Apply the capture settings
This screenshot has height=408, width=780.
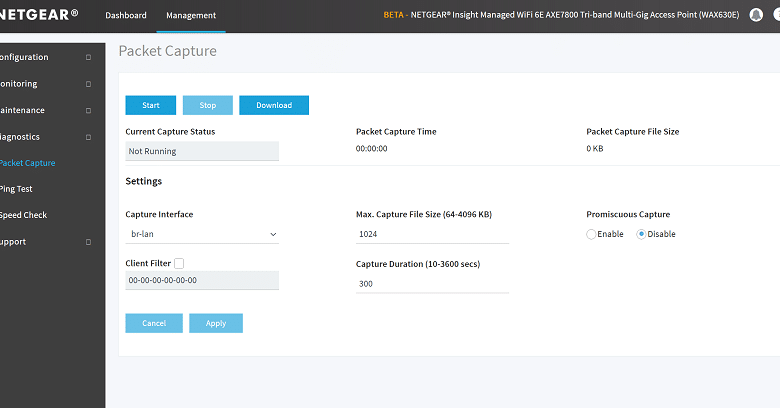pyautogui.click(x=216, y=323)
